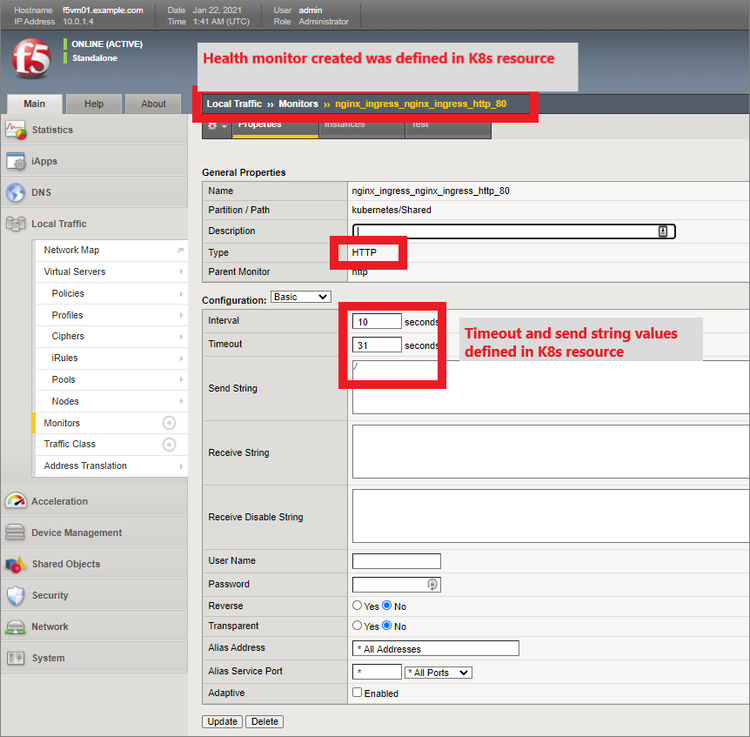750x737 pixels.
Task: Open Pools menu item
Action: (x=111, y=380)
